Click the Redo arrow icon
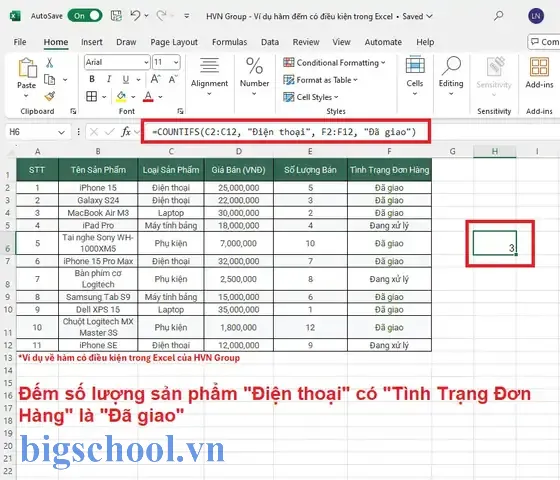Screen dimensions: 560x480 pos(161,16)
